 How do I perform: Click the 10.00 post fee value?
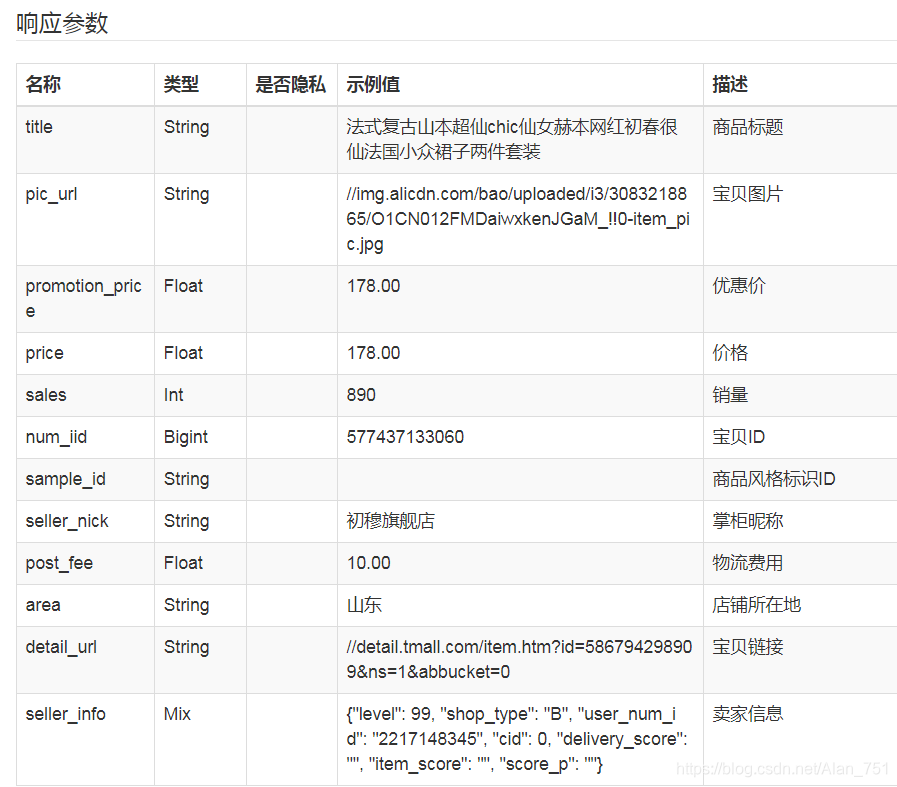(368, 563)
